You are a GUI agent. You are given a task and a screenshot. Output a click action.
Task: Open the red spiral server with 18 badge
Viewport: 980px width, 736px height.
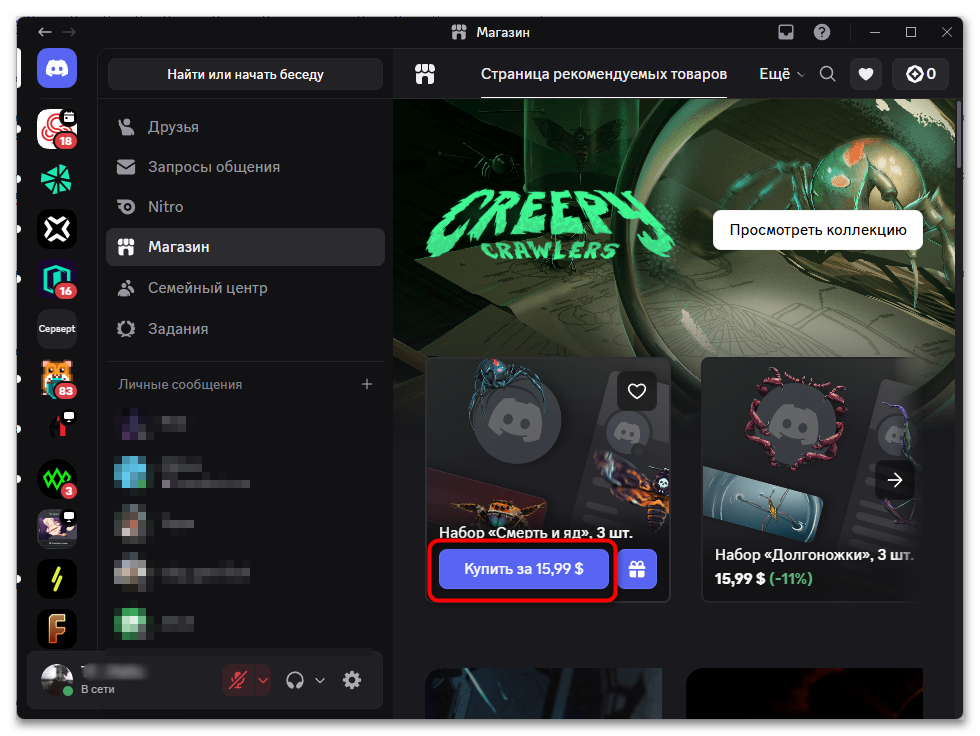[x=57, y=129]
